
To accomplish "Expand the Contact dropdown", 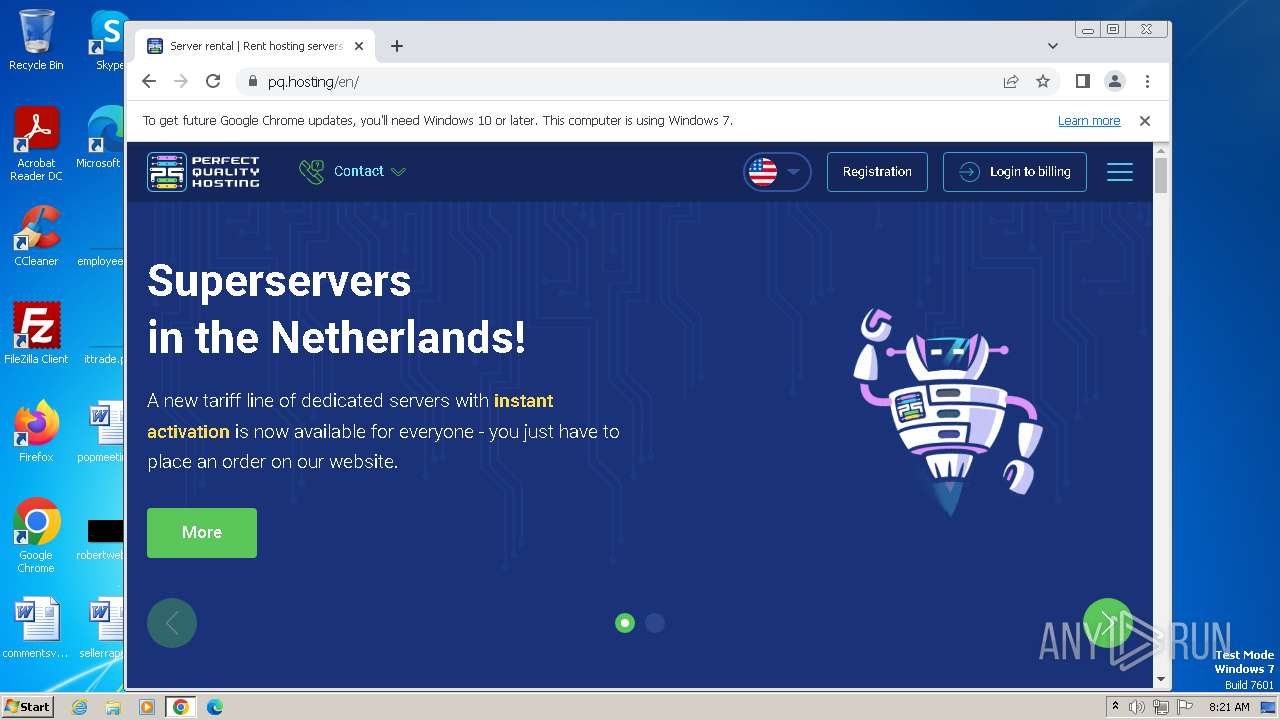I will (353, 172).
